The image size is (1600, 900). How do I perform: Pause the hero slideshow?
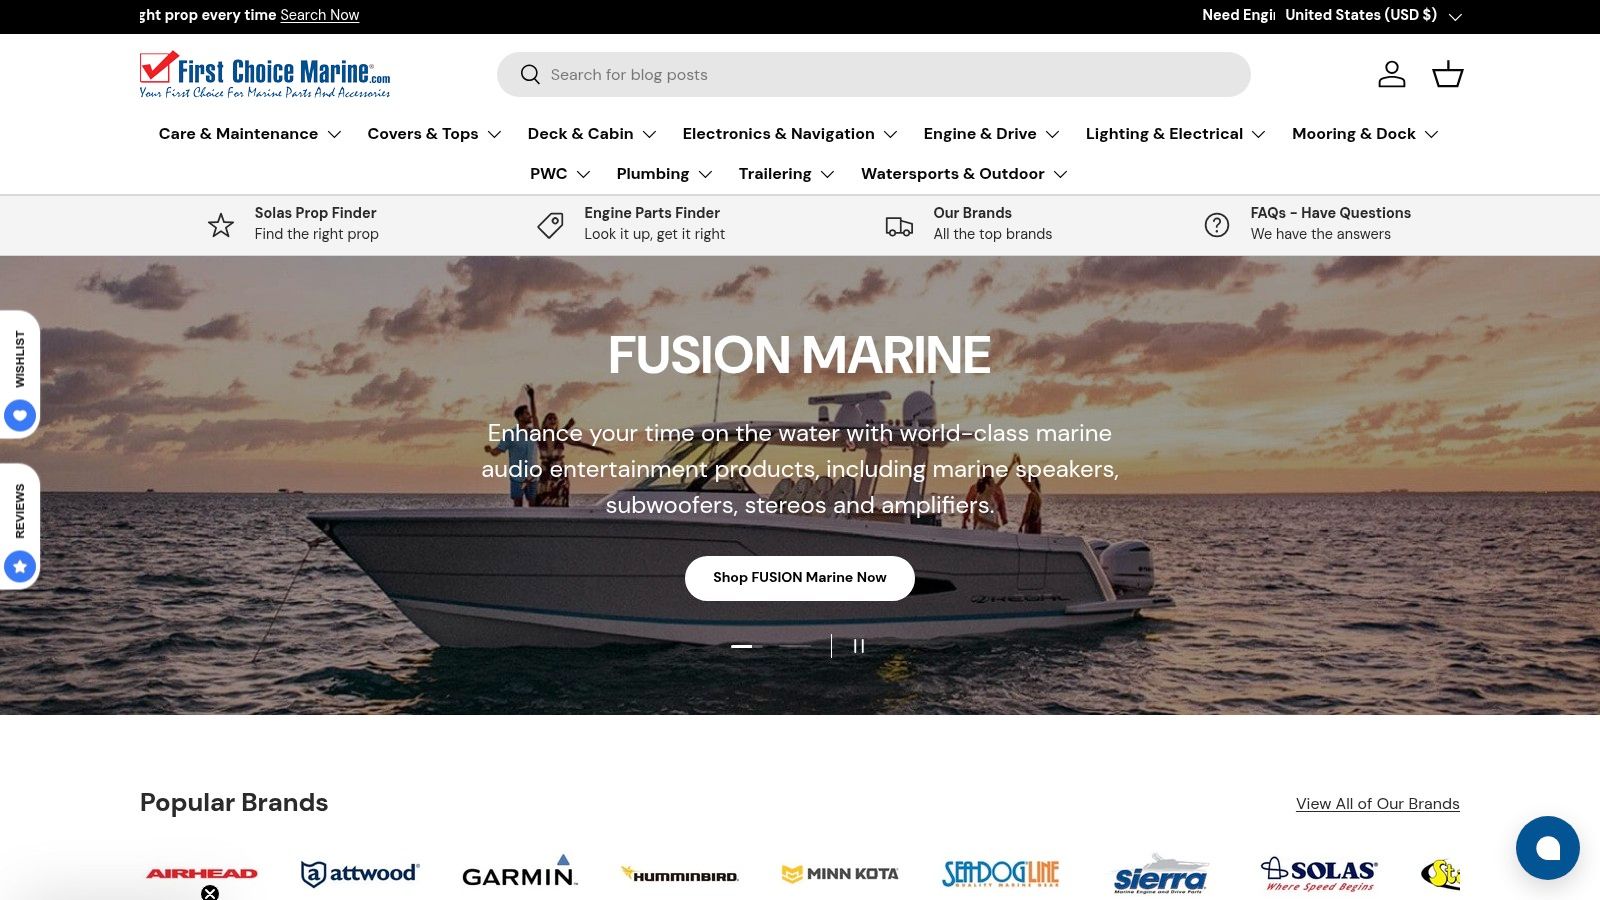tap(858, 646)
